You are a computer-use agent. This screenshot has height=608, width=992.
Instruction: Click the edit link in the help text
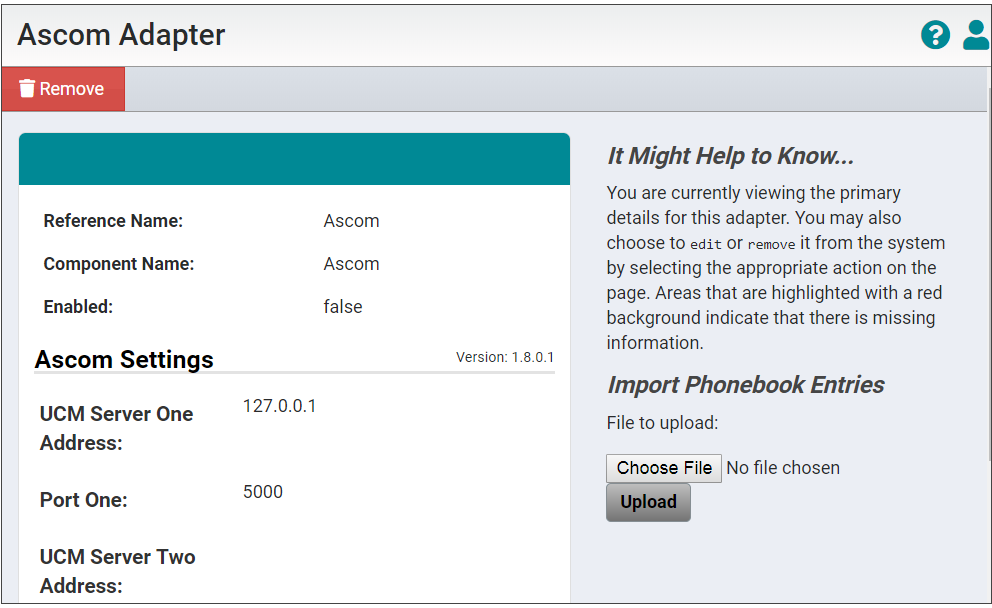pos(706,243)
